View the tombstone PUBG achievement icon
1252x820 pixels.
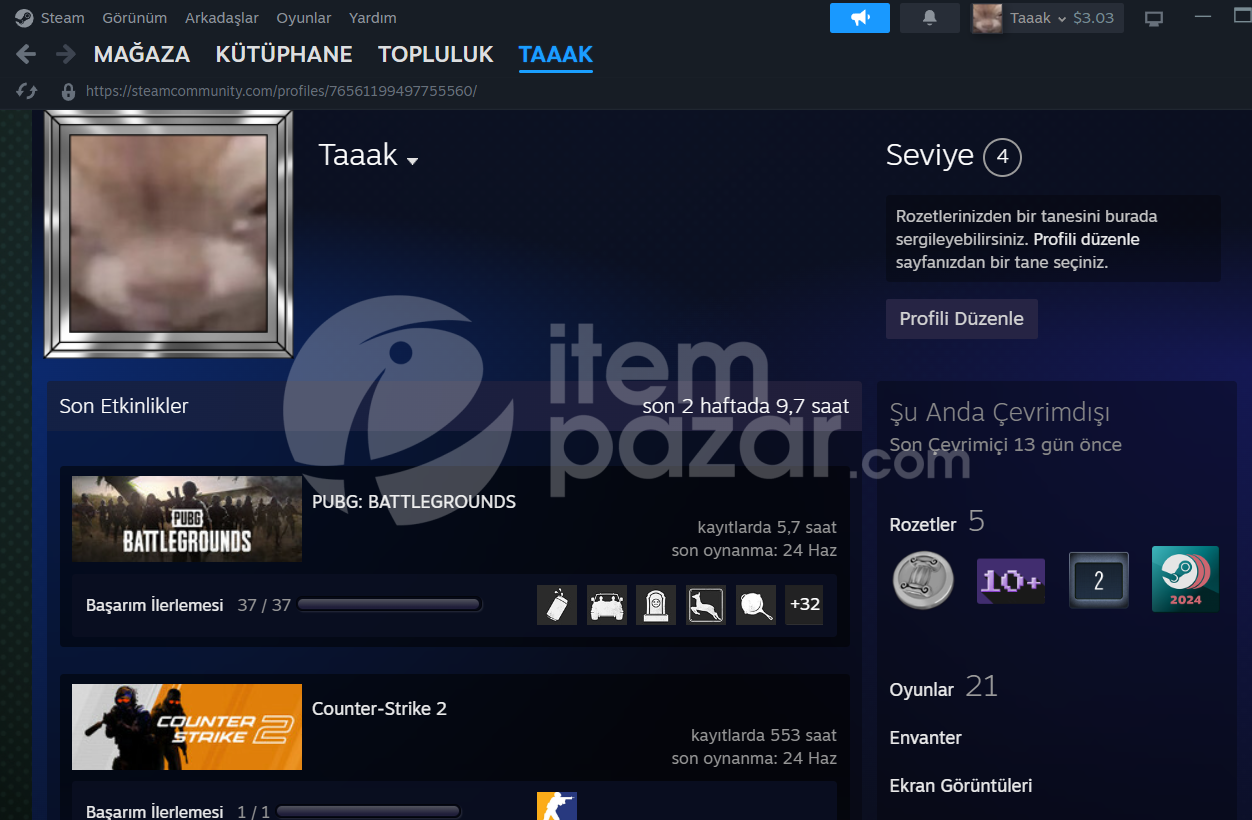(656, 605)
